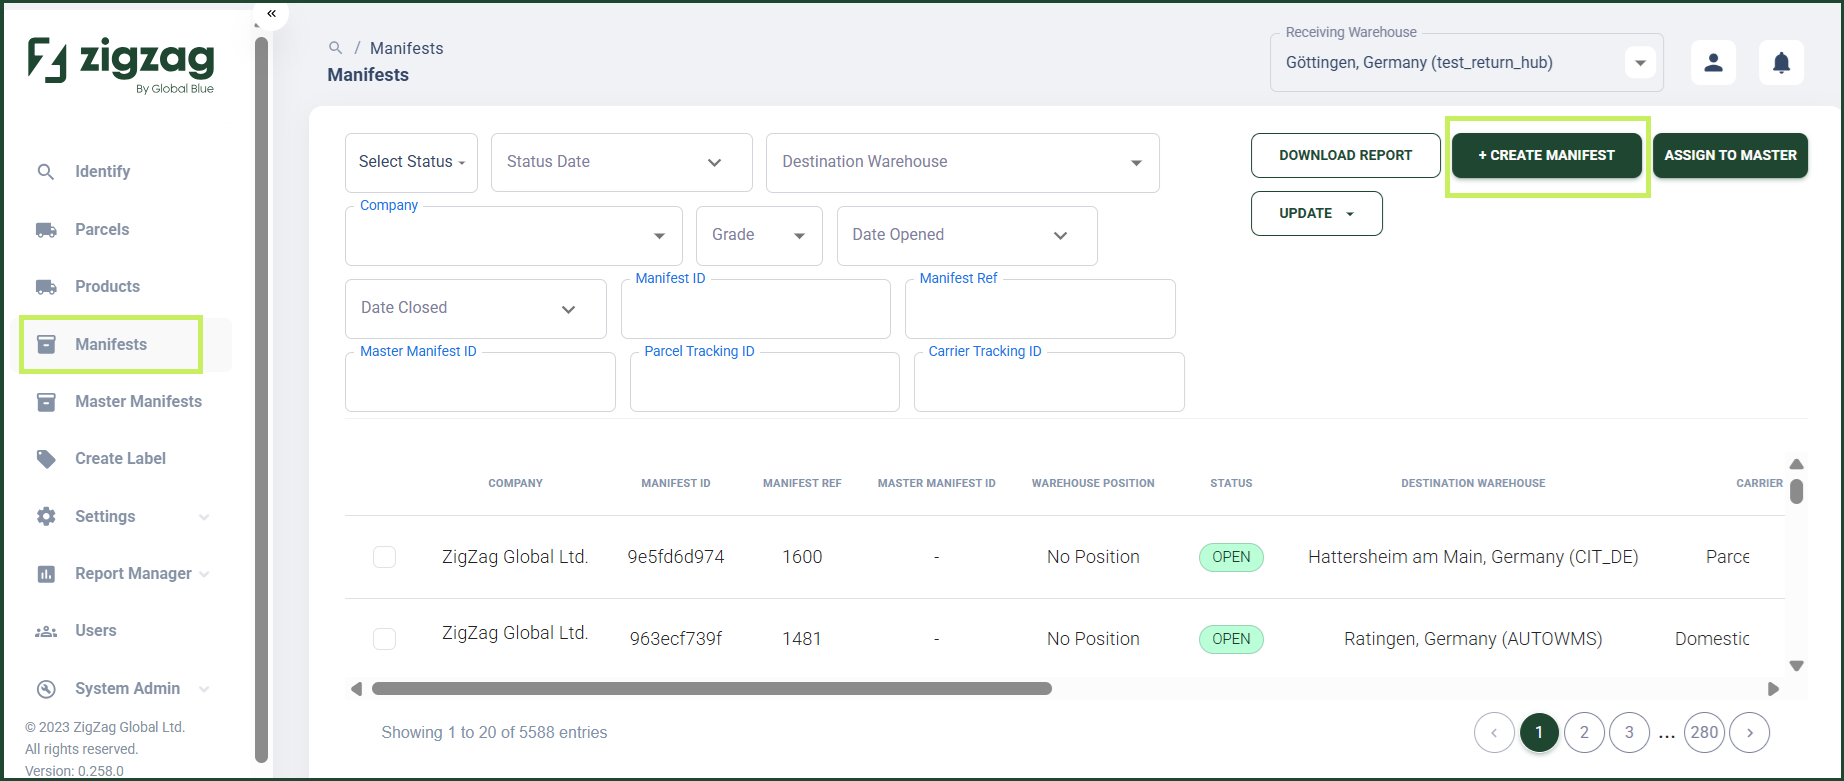
Task: Click the MANIFEST ID column header
Action: 676,483
